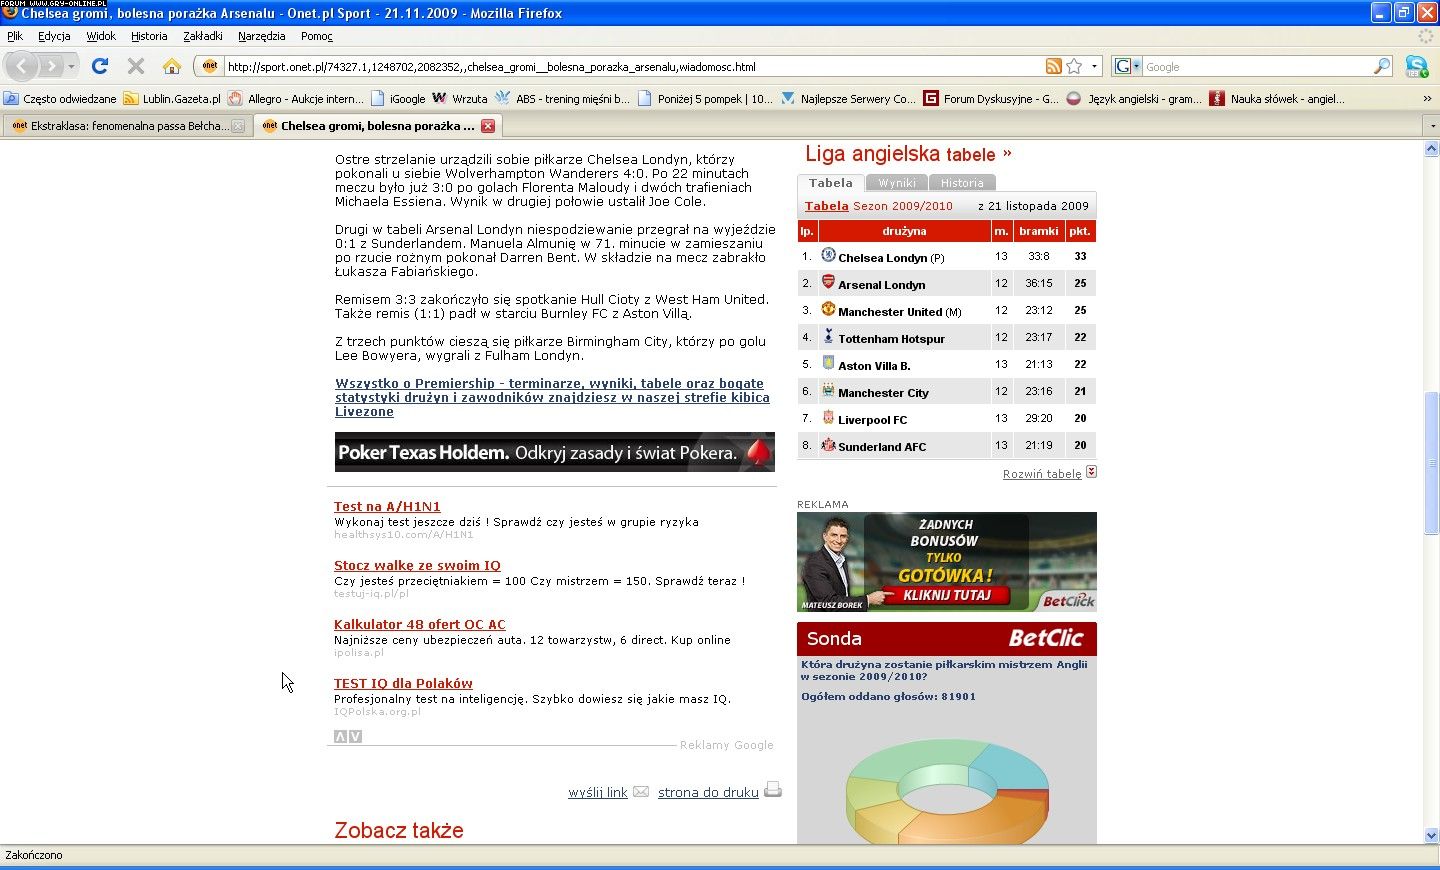Click the Stop loading X icon

pyautogui.click(x=136, y=66)
